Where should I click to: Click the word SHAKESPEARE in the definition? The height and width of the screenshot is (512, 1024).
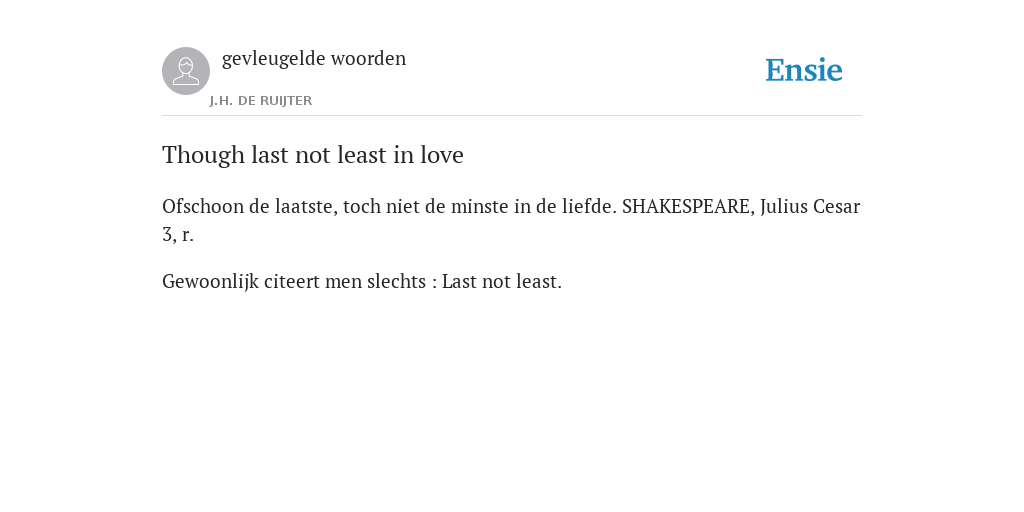point(688,206)
